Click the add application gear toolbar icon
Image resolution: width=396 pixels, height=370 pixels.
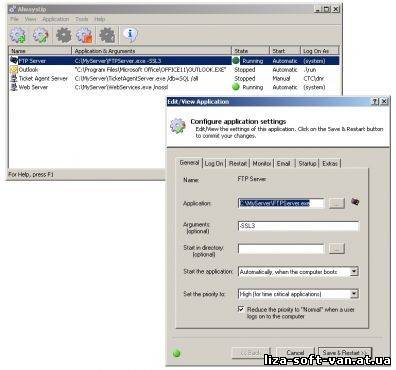tap(18, 35)
